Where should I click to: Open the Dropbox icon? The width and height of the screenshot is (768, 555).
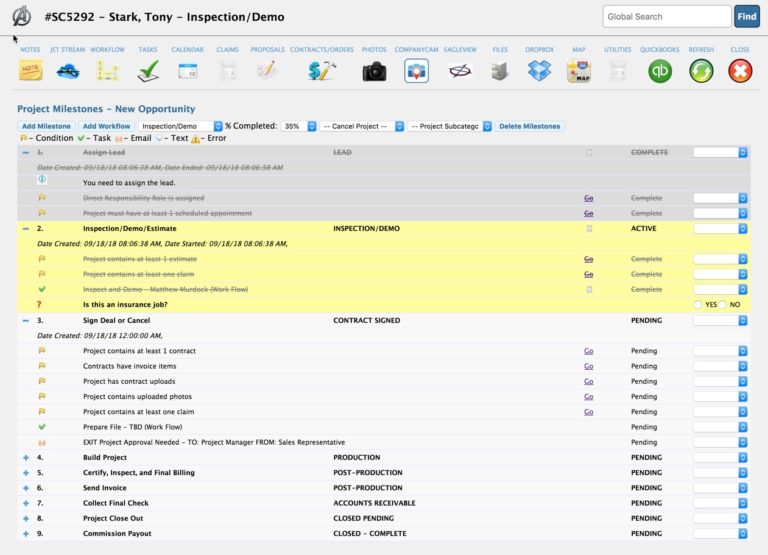tap(539, 71)
